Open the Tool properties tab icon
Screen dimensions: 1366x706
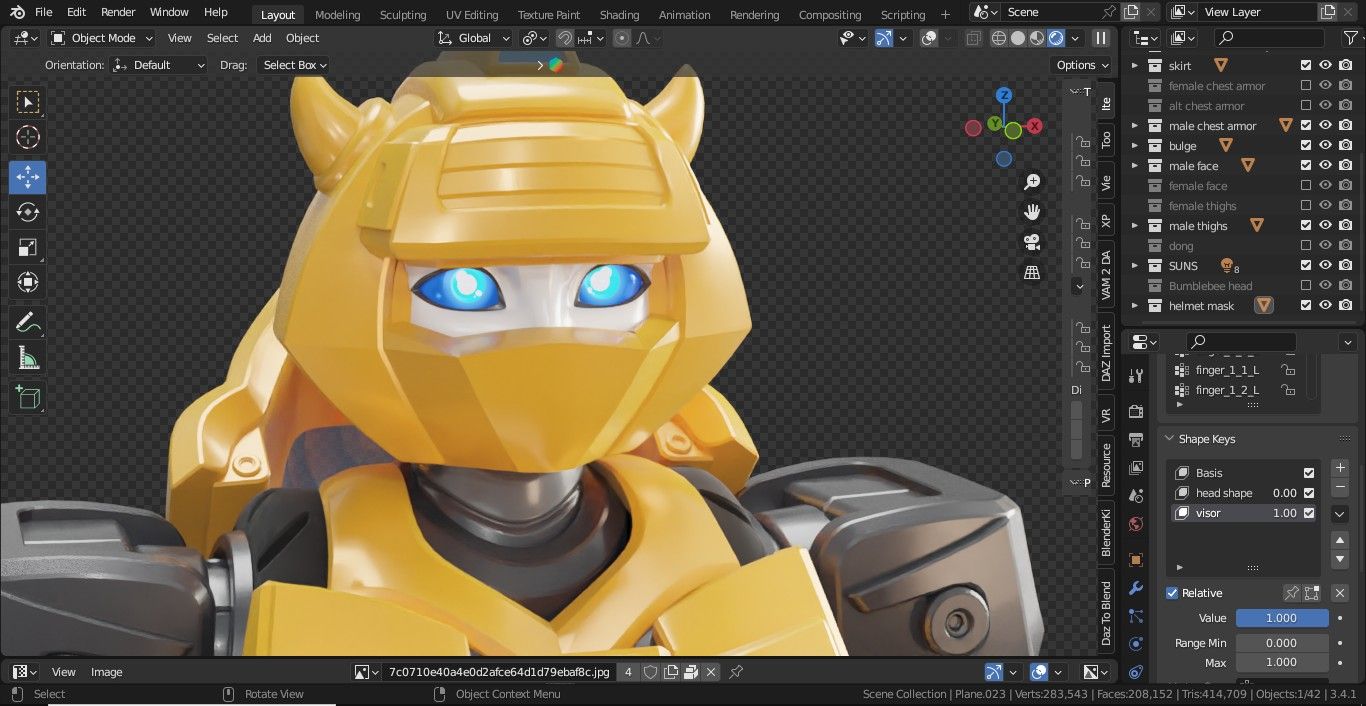coord(1135,376)
